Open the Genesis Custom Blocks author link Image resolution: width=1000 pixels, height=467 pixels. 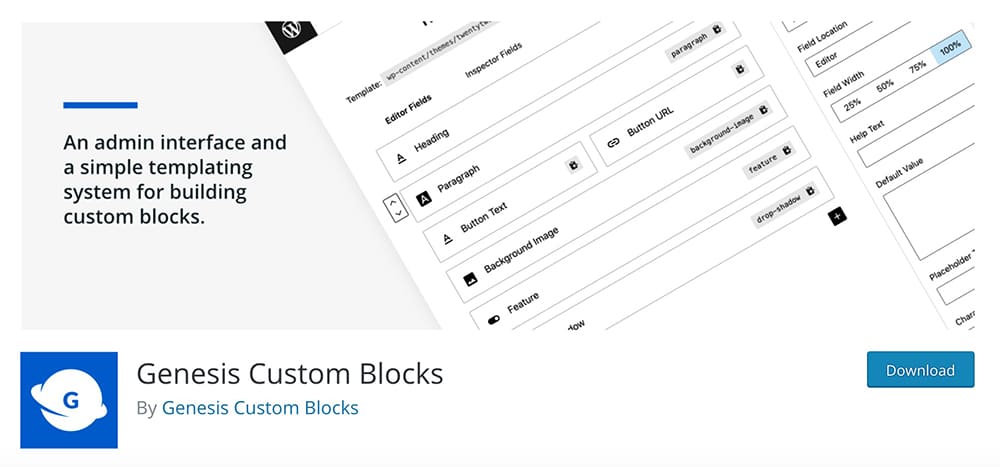pyautogui.click(x=260, y=408)
